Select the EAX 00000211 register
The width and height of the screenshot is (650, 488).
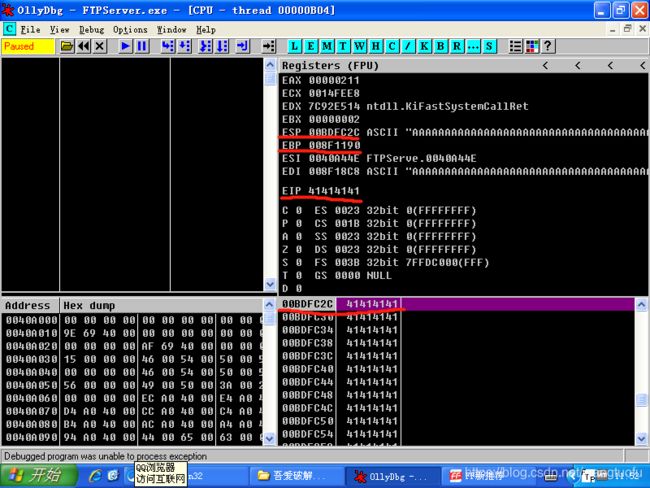320,80
